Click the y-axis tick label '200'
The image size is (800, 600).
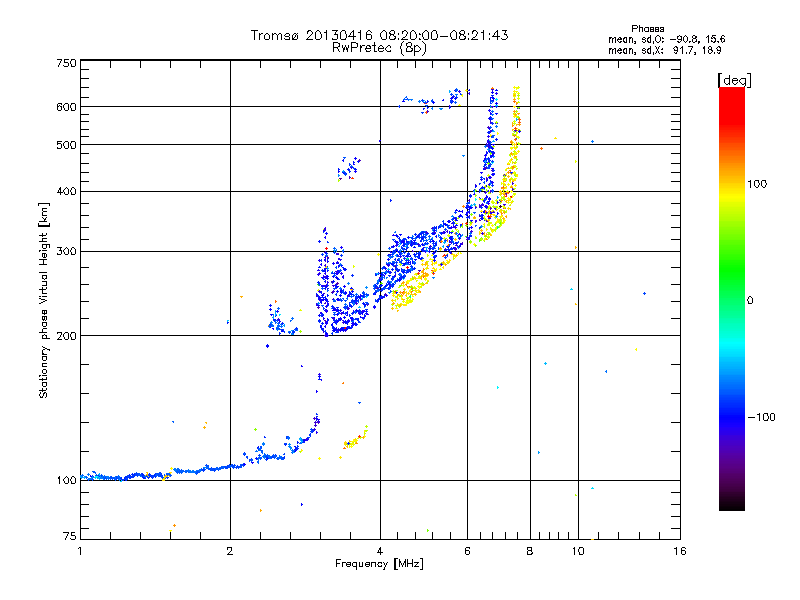point(66,336)
